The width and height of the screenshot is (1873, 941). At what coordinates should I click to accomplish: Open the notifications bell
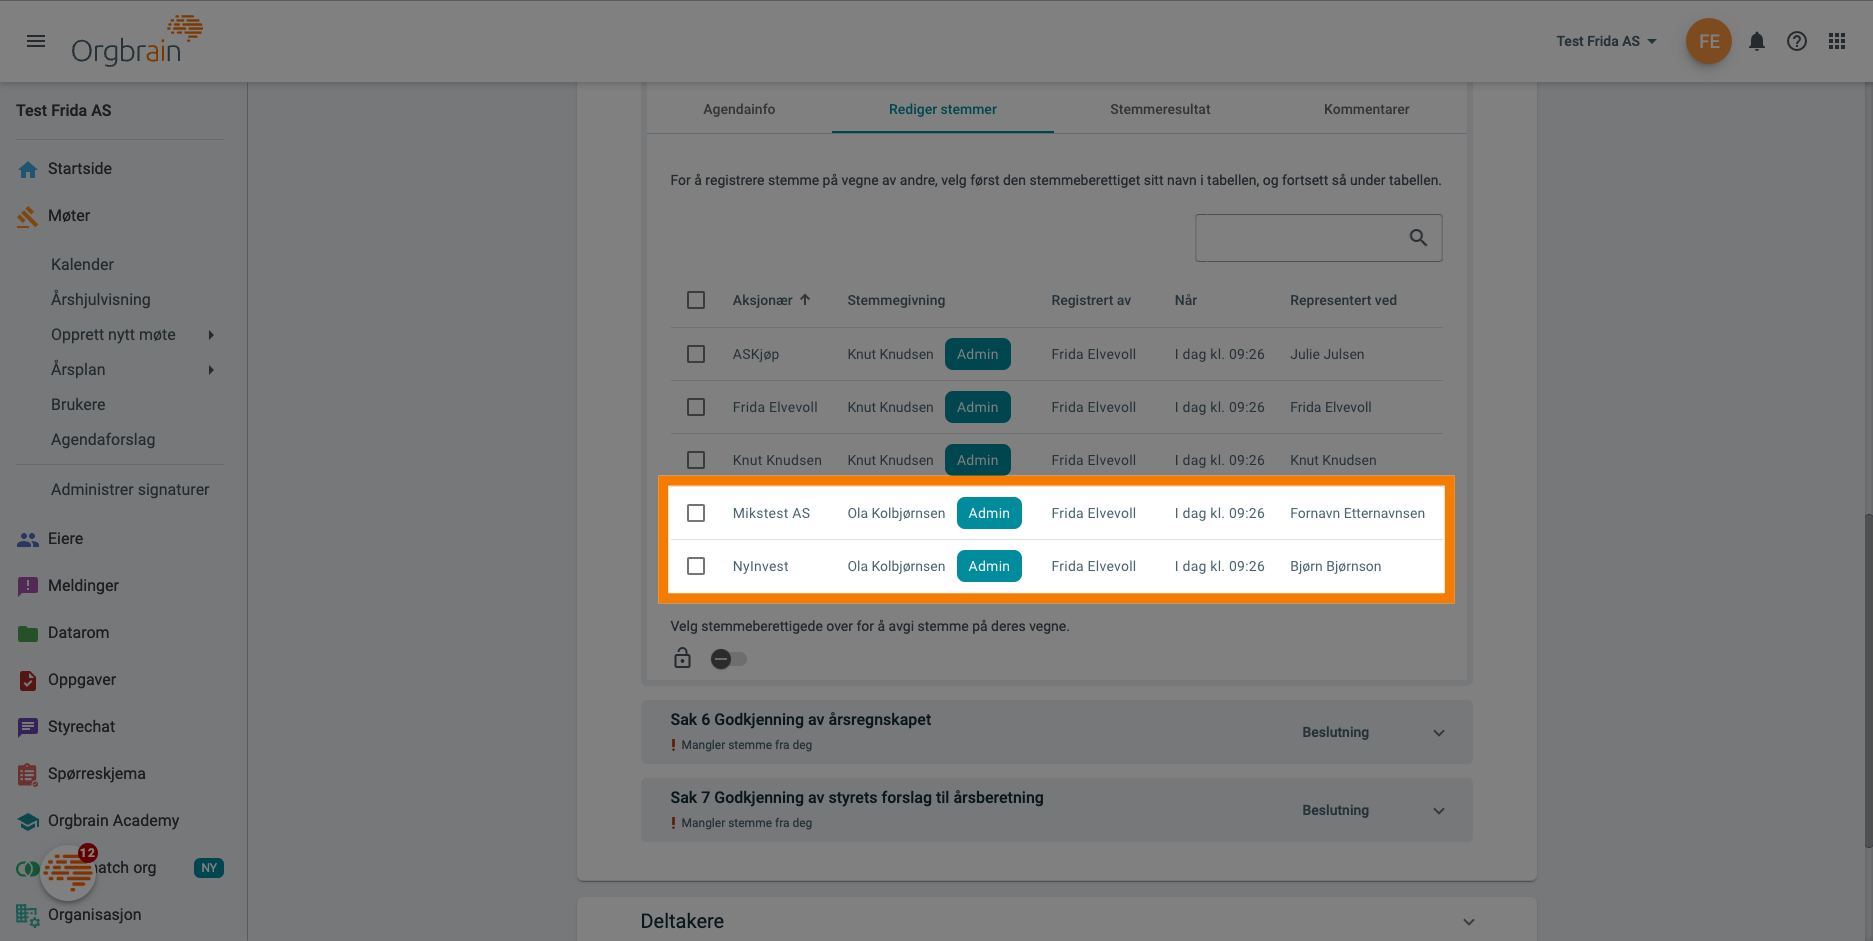[x=1756, y=41]
